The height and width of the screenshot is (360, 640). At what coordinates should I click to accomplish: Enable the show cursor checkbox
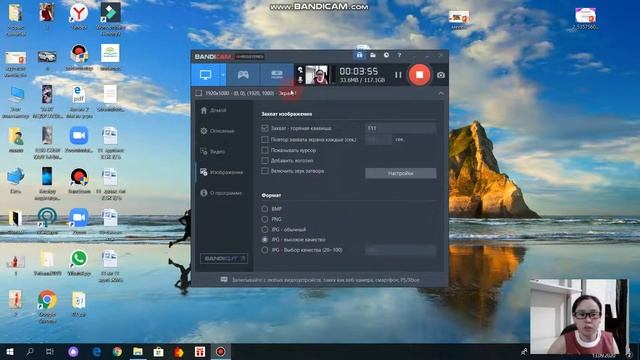(265, 150)
